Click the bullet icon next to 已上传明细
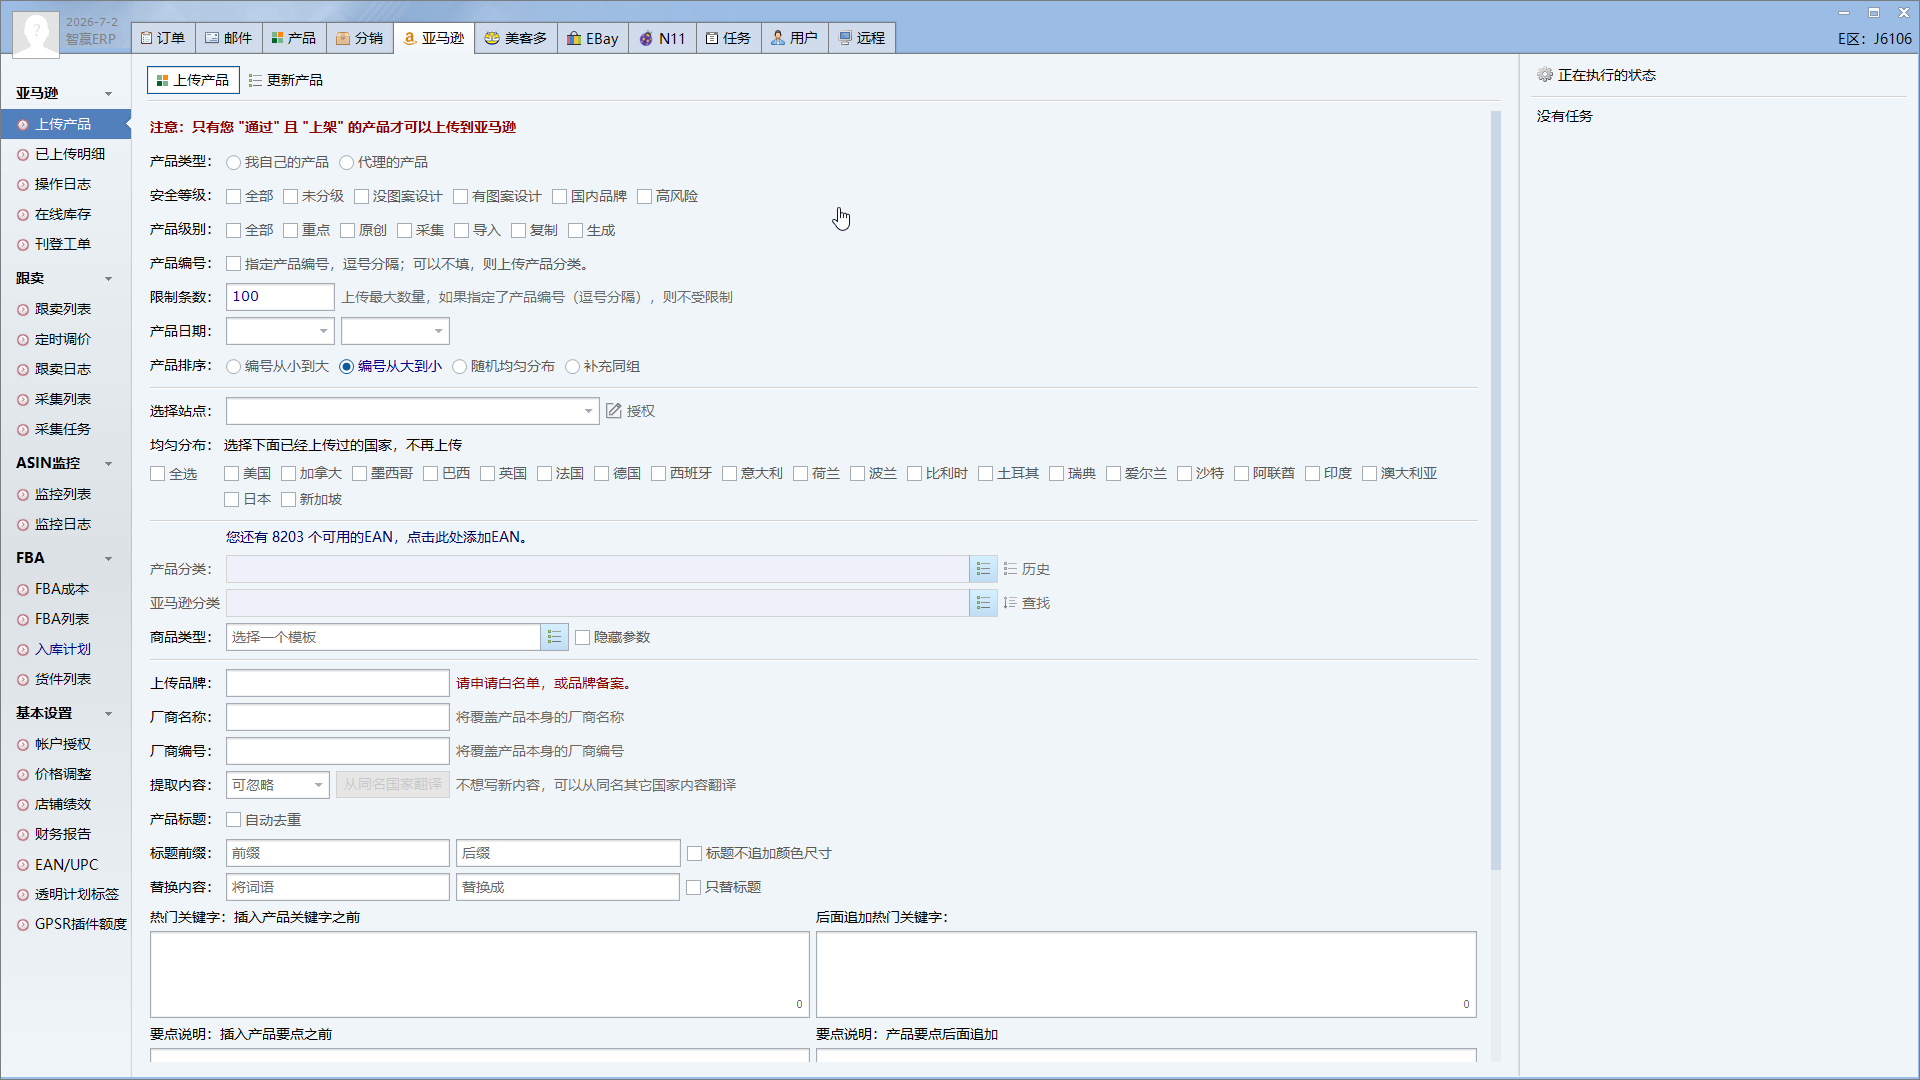This screenshot has height=1080, width=1920. [x=22, y=155]
